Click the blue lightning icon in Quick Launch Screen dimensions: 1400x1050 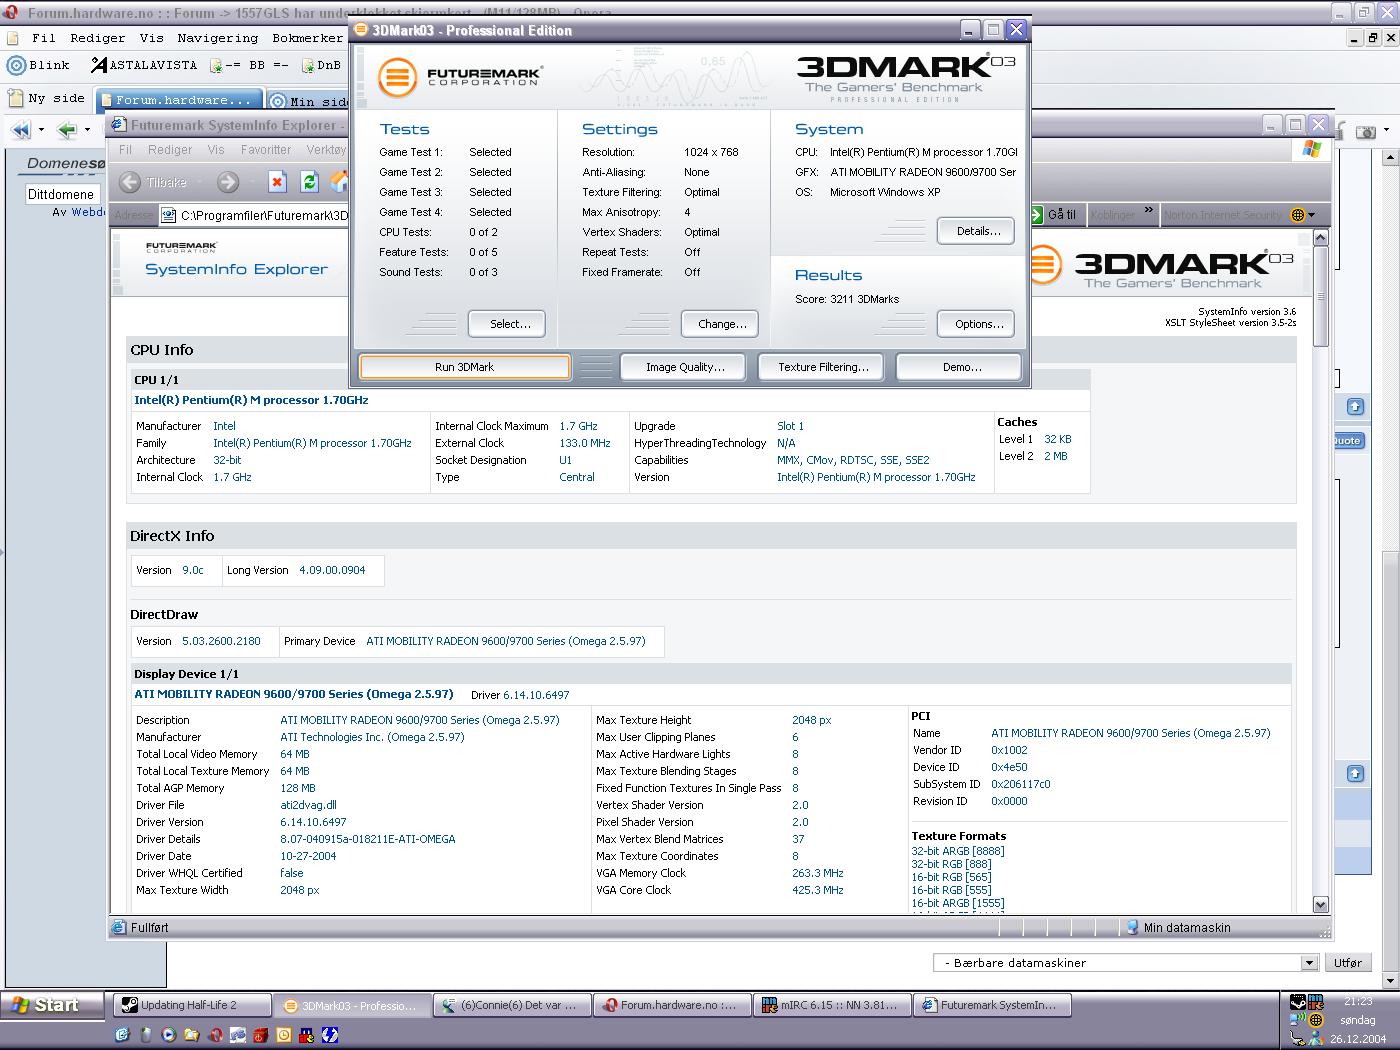point(330,1035)
